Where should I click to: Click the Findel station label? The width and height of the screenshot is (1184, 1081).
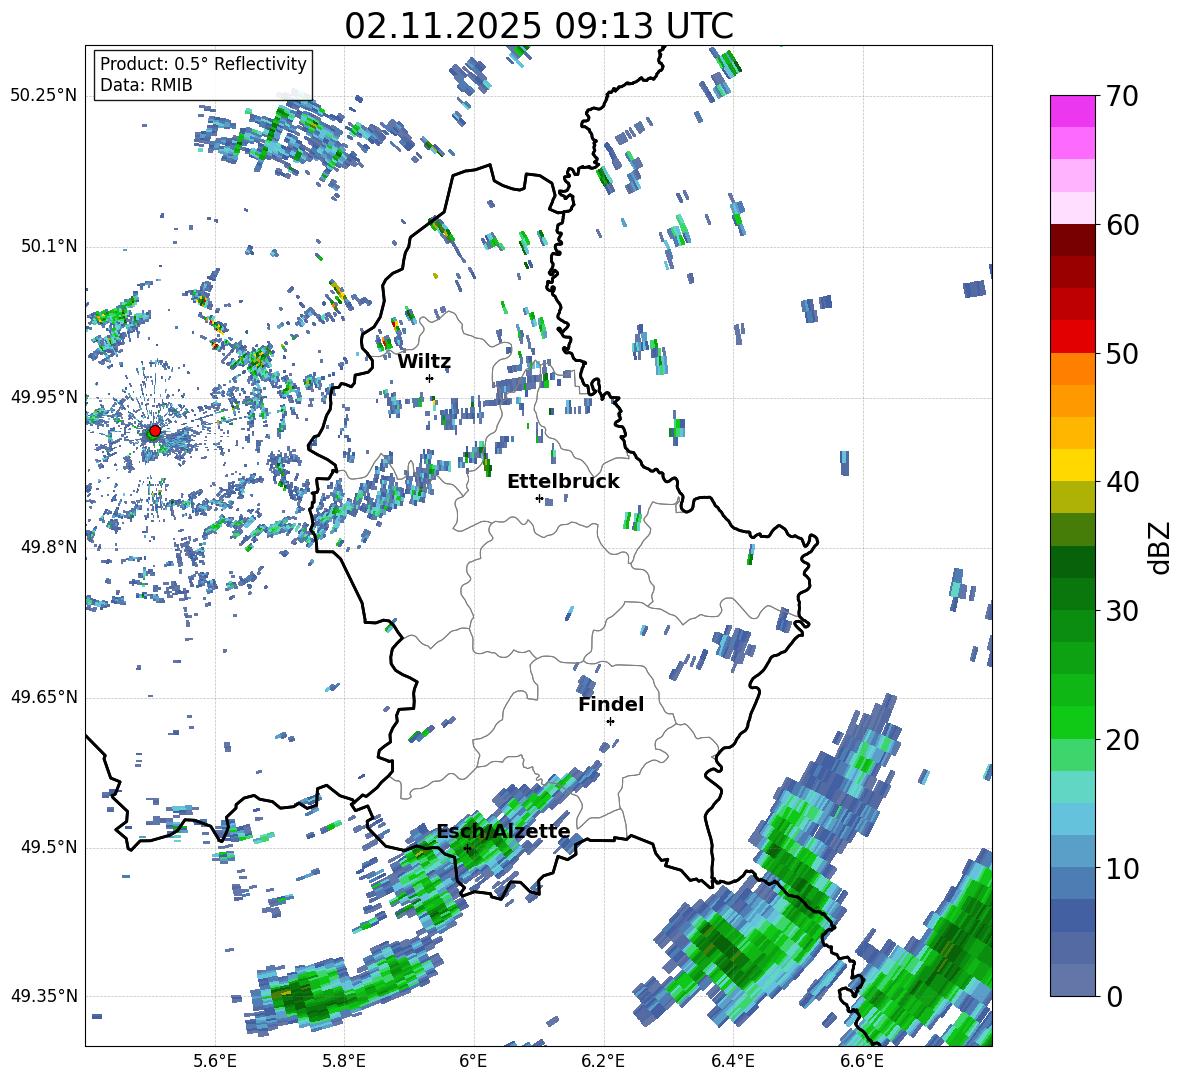tap(611, 704)
